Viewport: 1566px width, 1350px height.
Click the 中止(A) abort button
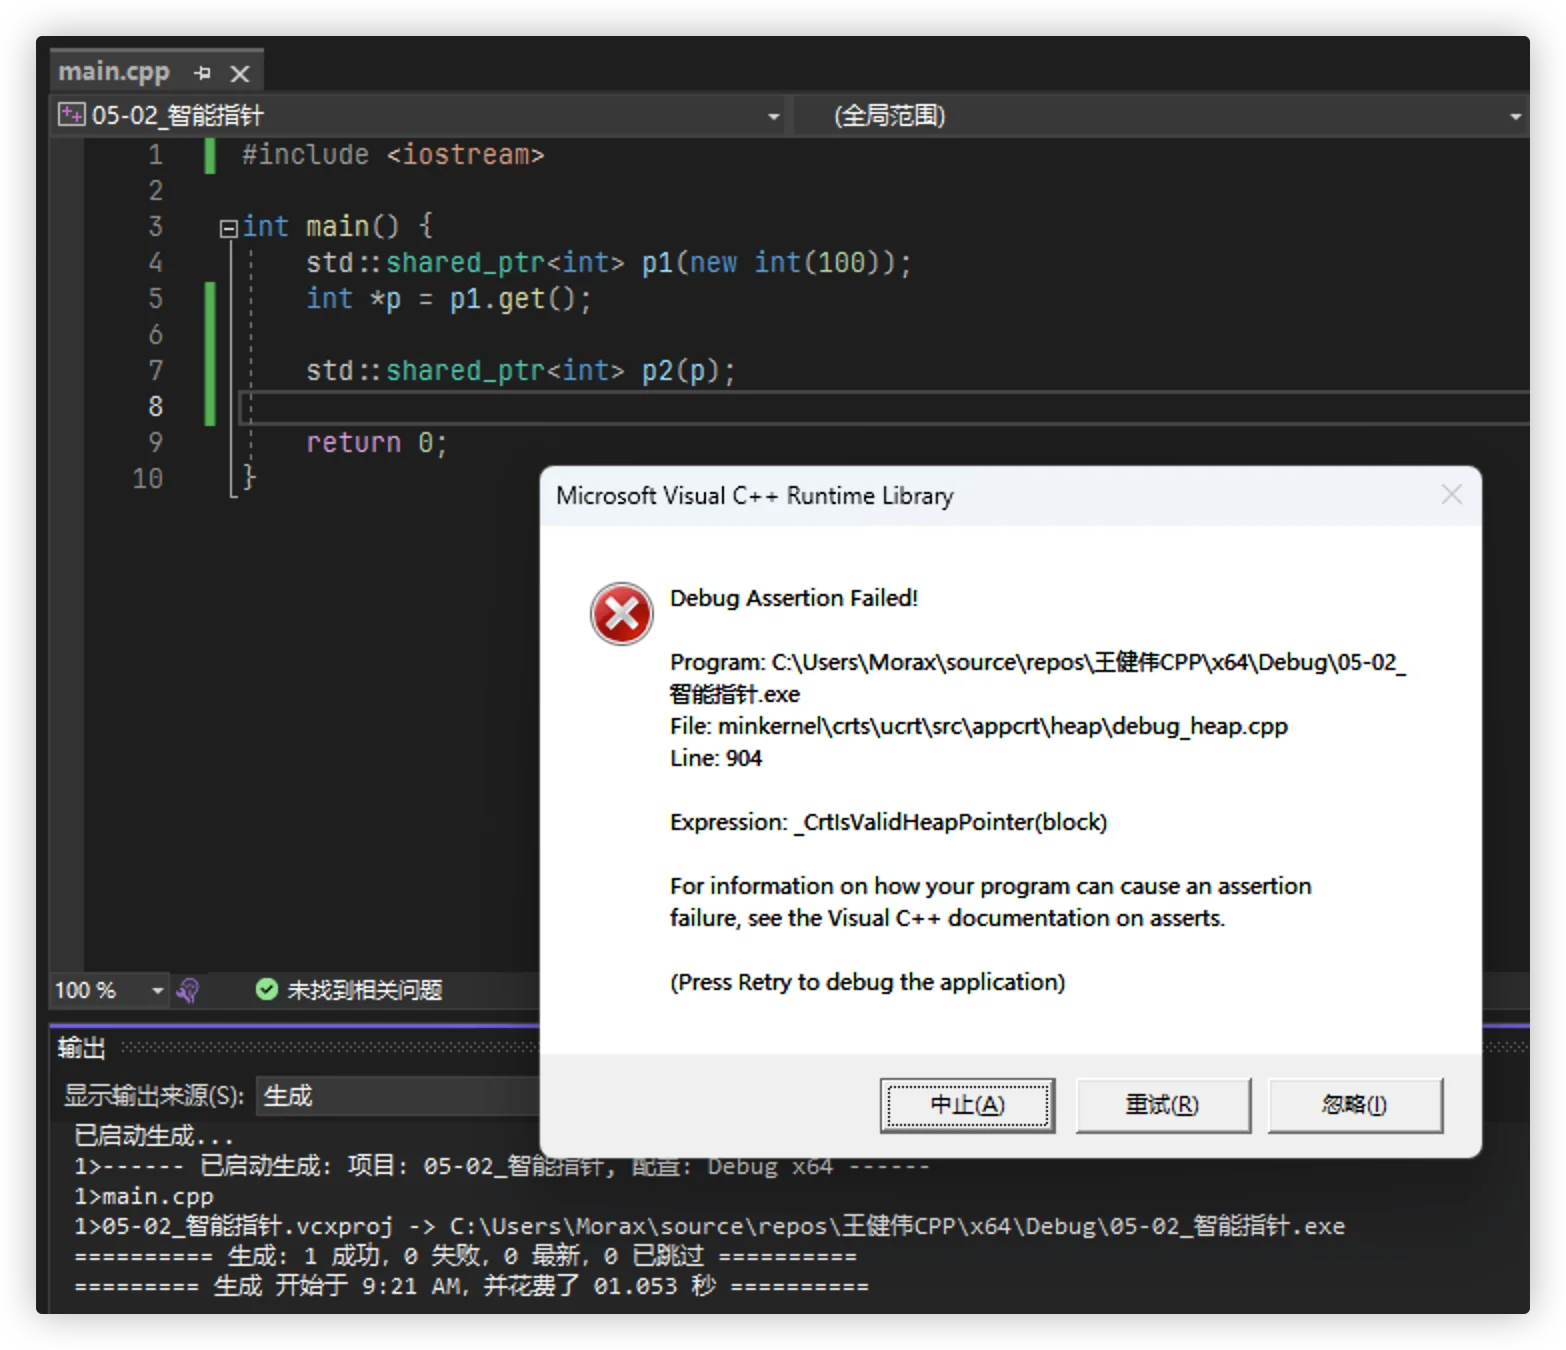click(x=967, y=1105)
